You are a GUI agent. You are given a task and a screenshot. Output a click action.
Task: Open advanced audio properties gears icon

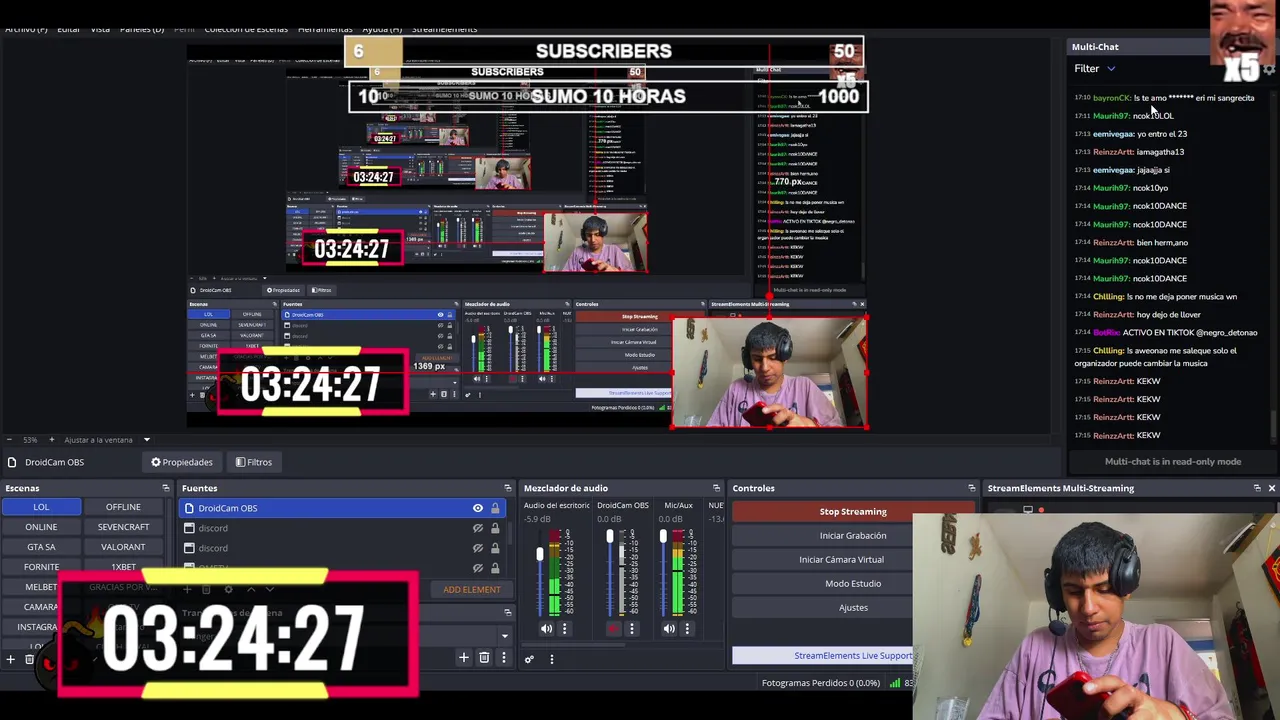click(529, 659)
